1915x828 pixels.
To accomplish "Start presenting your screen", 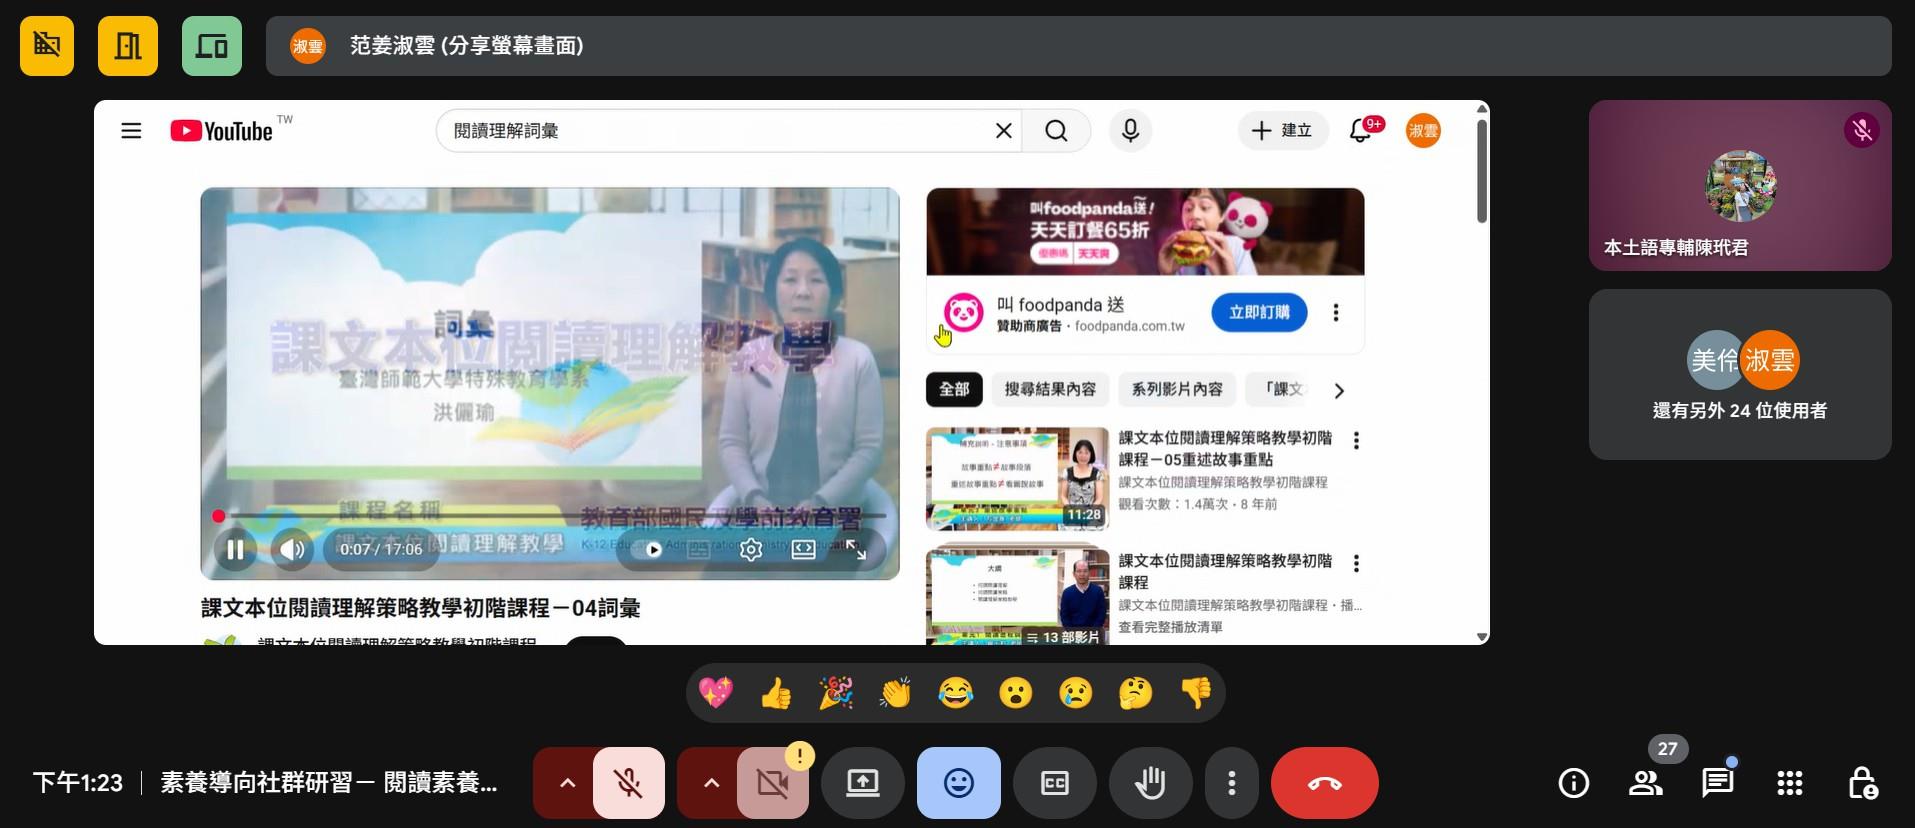I will (x=862, y=783).
